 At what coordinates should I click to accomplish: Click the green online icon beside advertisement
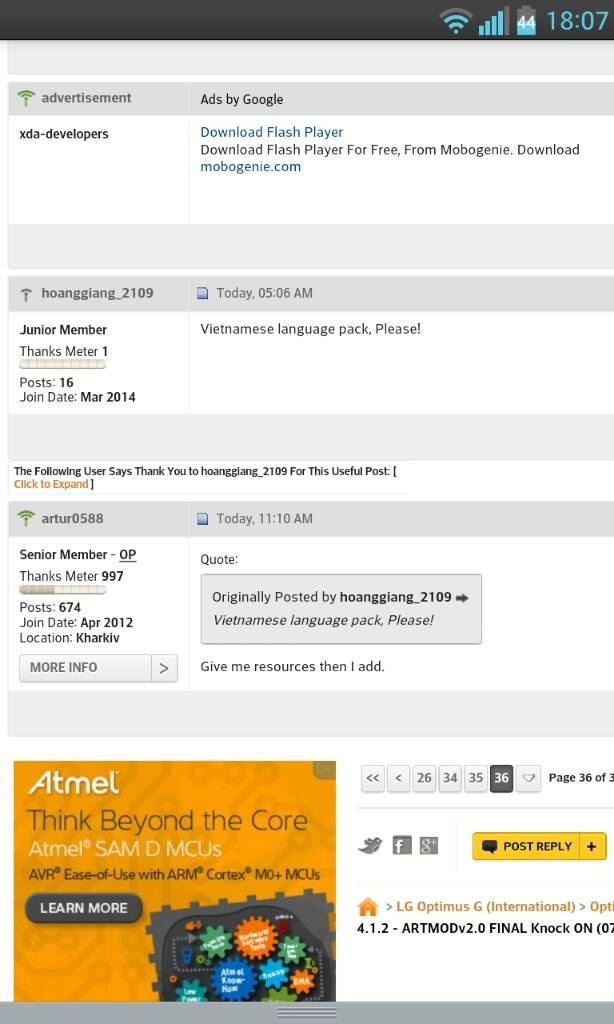tap(25, 99)
